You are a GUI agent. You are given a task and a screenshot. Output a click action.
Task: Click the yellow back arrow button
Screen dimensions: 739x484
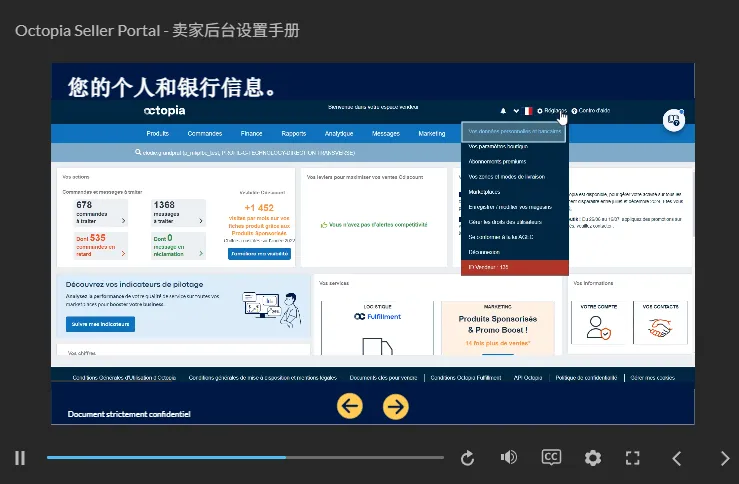[350, 406]
